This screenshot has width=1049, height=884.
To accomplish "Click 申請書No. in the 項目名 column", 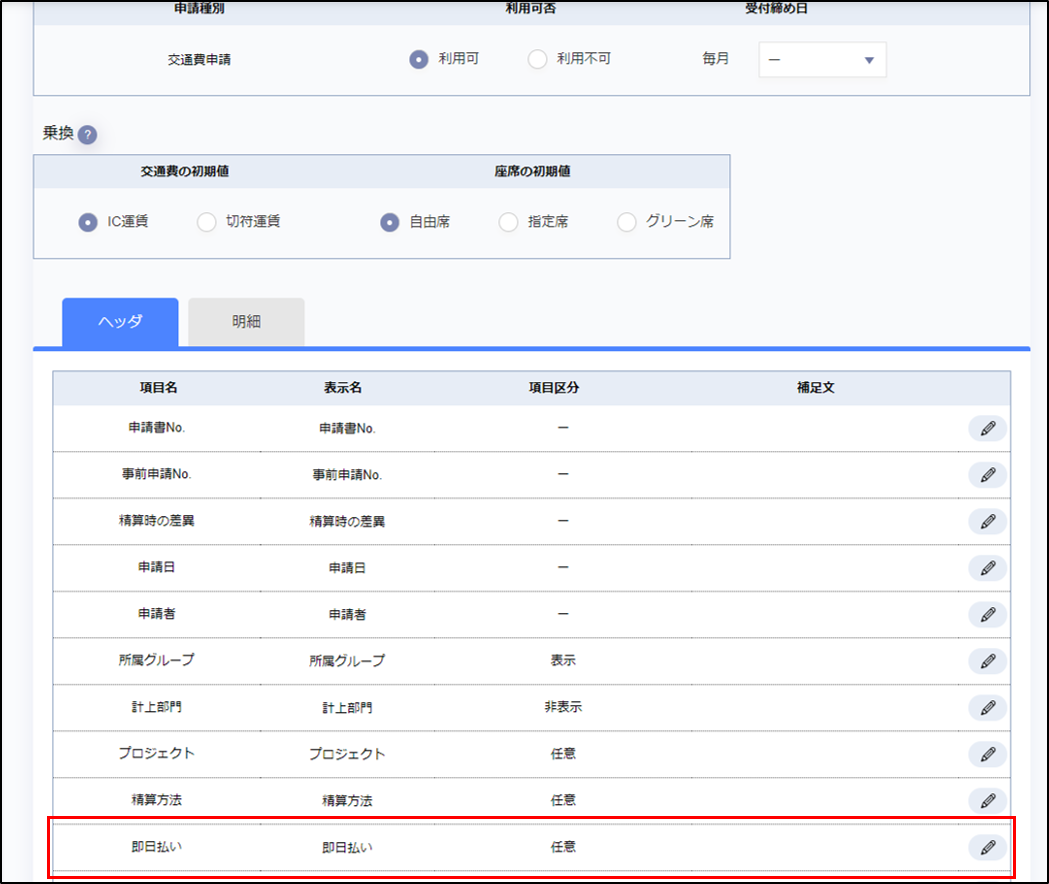I will point(157,428).
